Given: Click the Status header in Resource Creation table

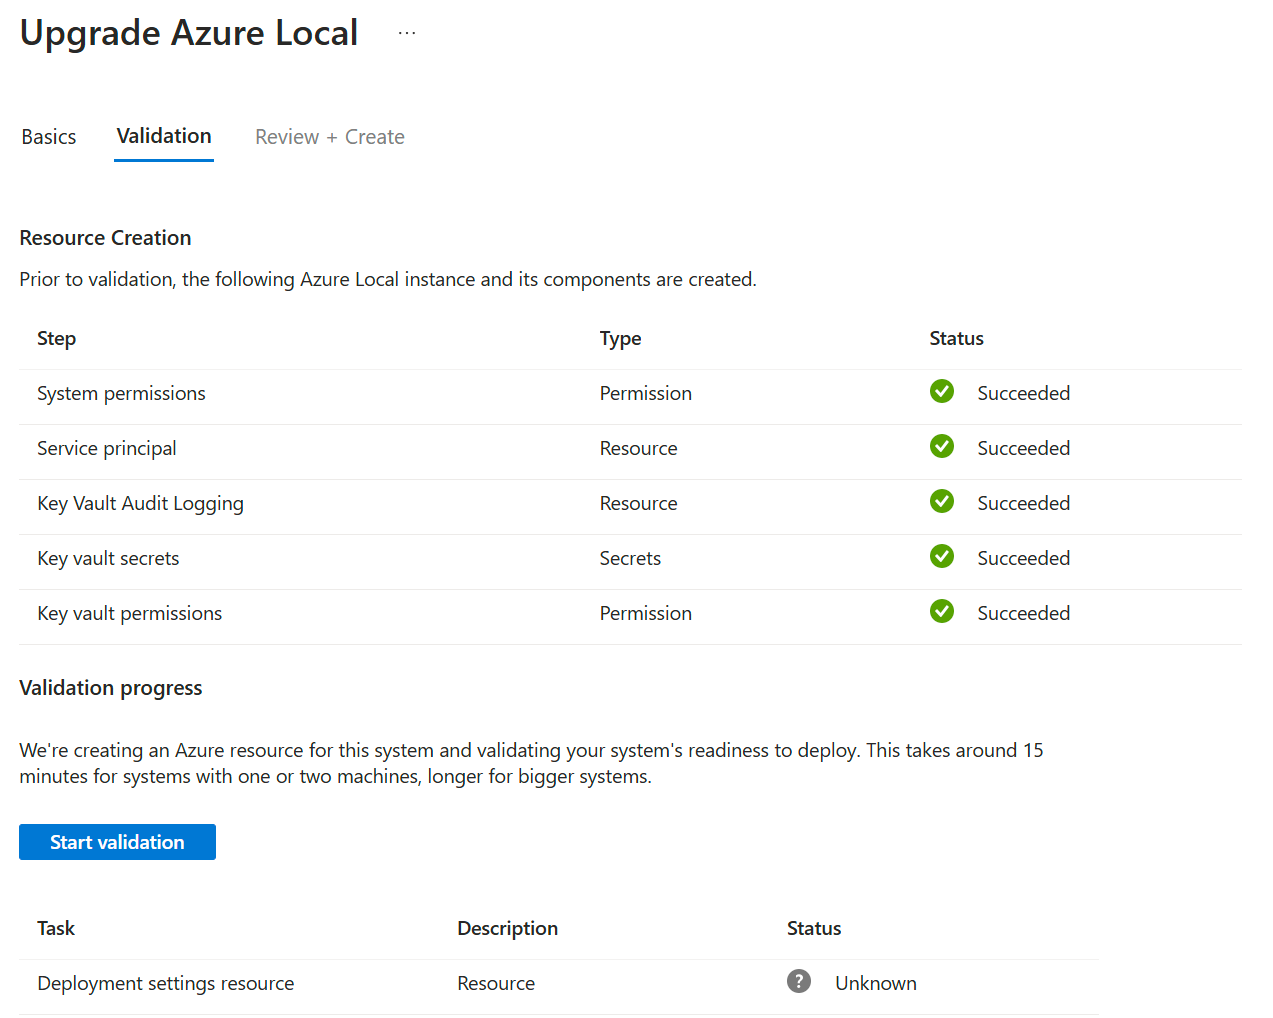Looking at the screenshot, I should point(957,339).
